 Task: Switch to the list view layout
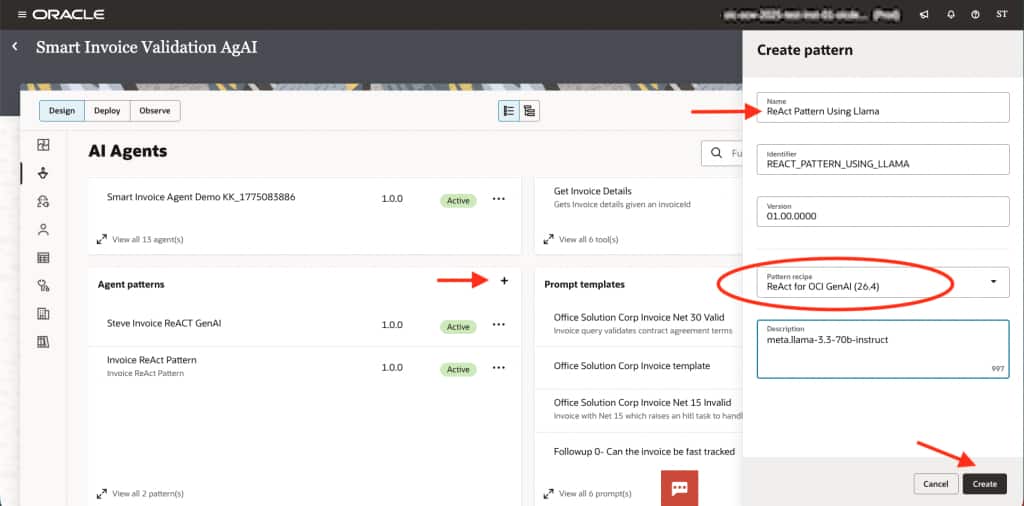[509, 111]
